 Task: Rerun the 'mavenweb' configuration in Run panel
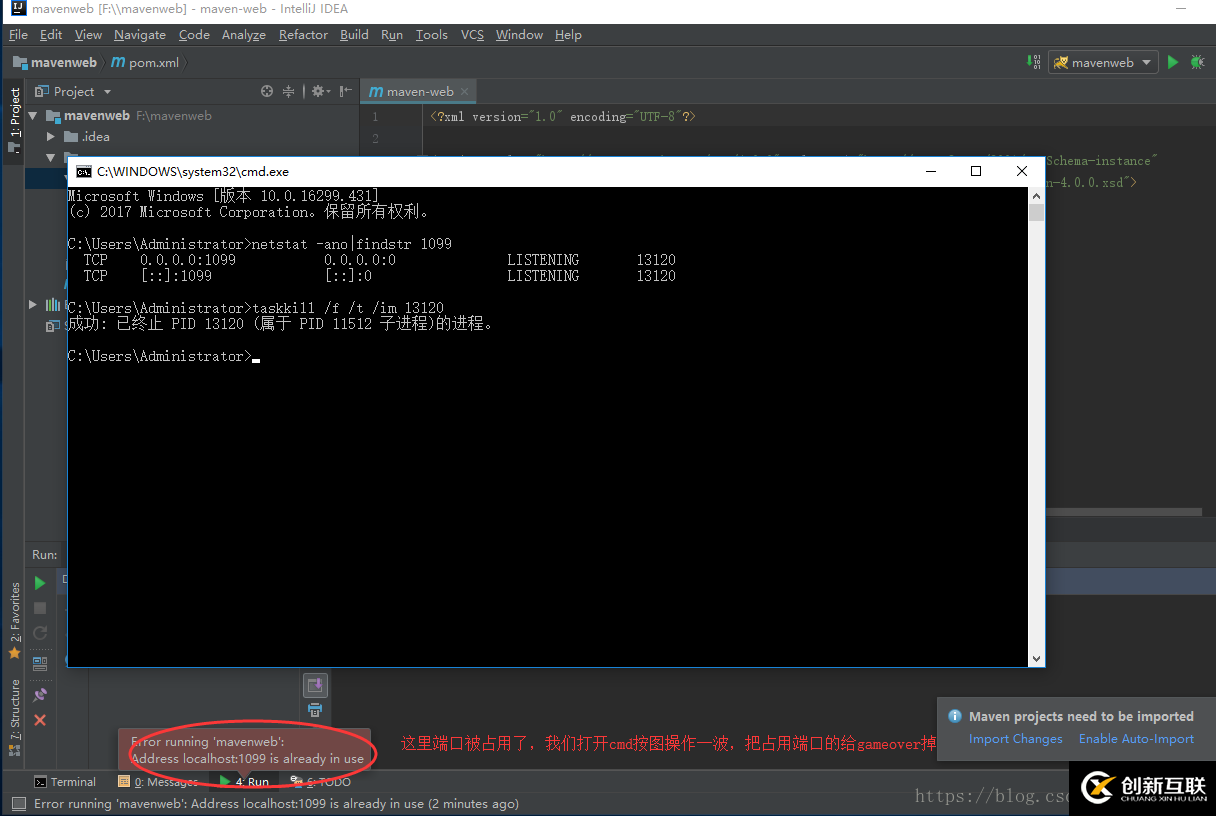[x=40, y=581]
